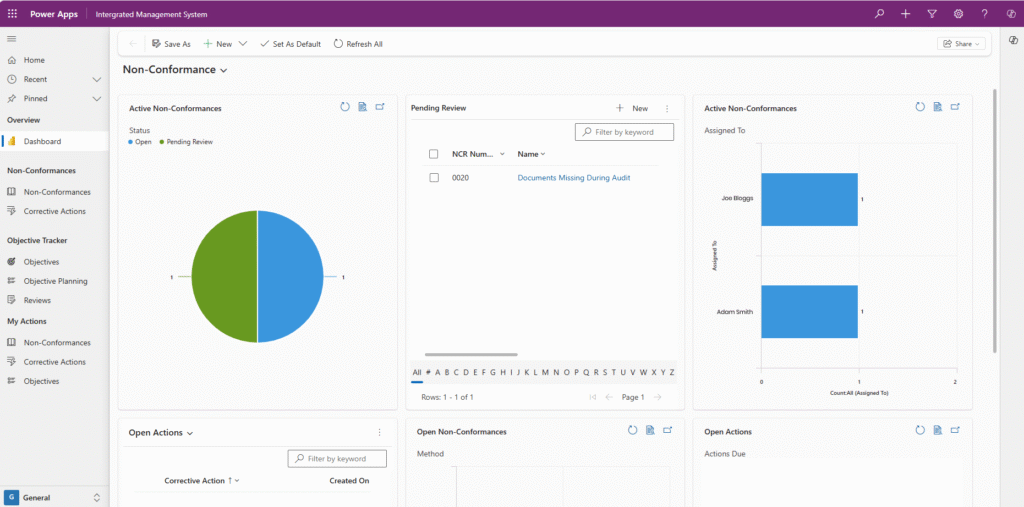
Task: Collapse the left navigation hamburger menu
Action: [x=12, y=38]
